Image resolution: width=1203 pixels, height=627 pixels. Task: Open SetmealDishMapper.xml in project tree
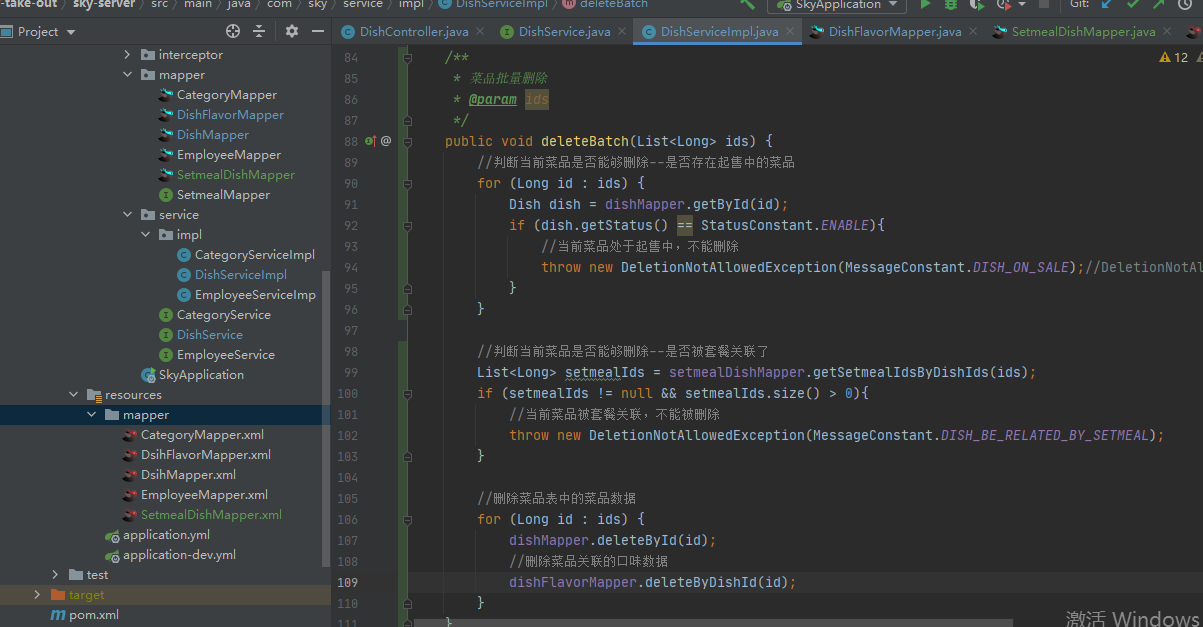click(211, 515)
